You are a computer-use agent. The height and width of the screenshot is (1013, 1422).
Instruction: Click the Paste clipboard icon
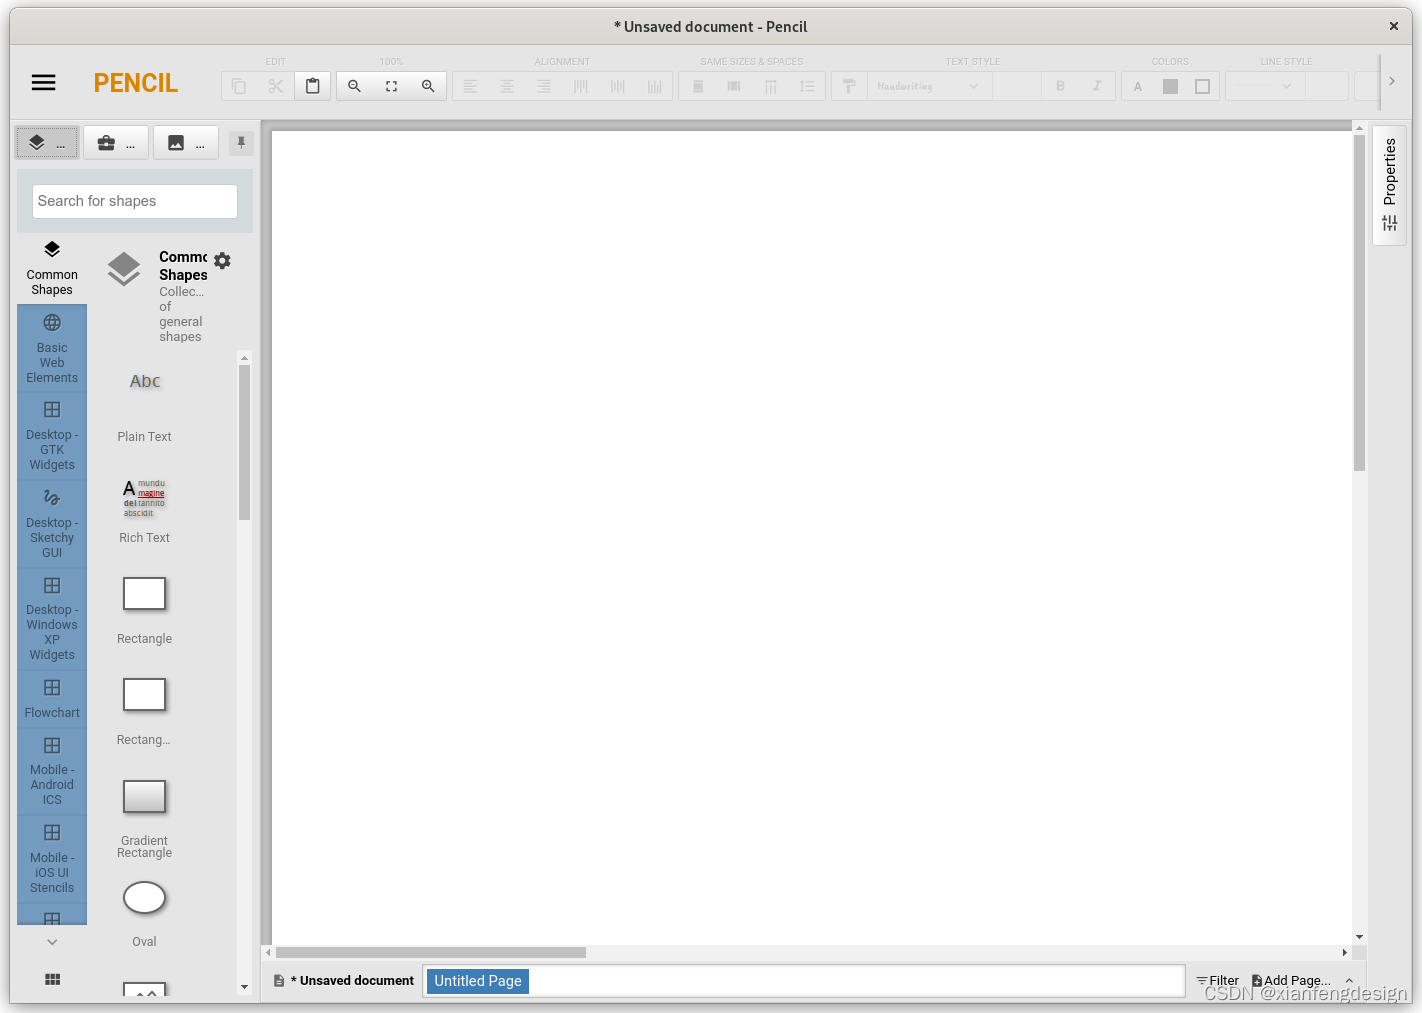(x=313, y=86)
